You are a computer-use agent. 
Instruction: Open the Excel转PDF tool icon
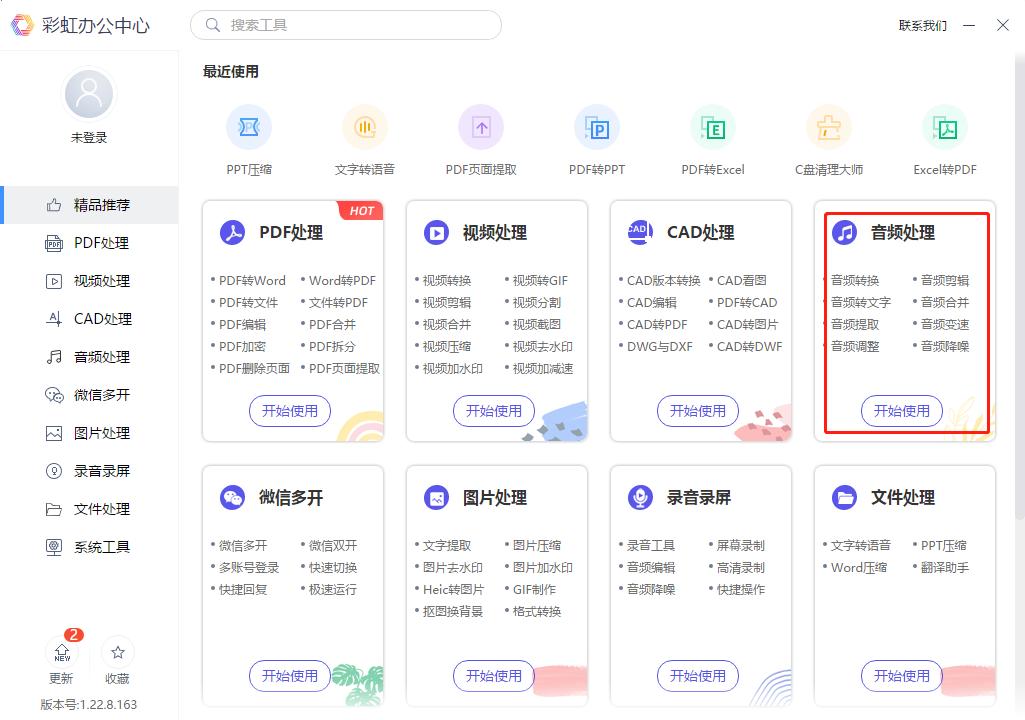(945, 127)
